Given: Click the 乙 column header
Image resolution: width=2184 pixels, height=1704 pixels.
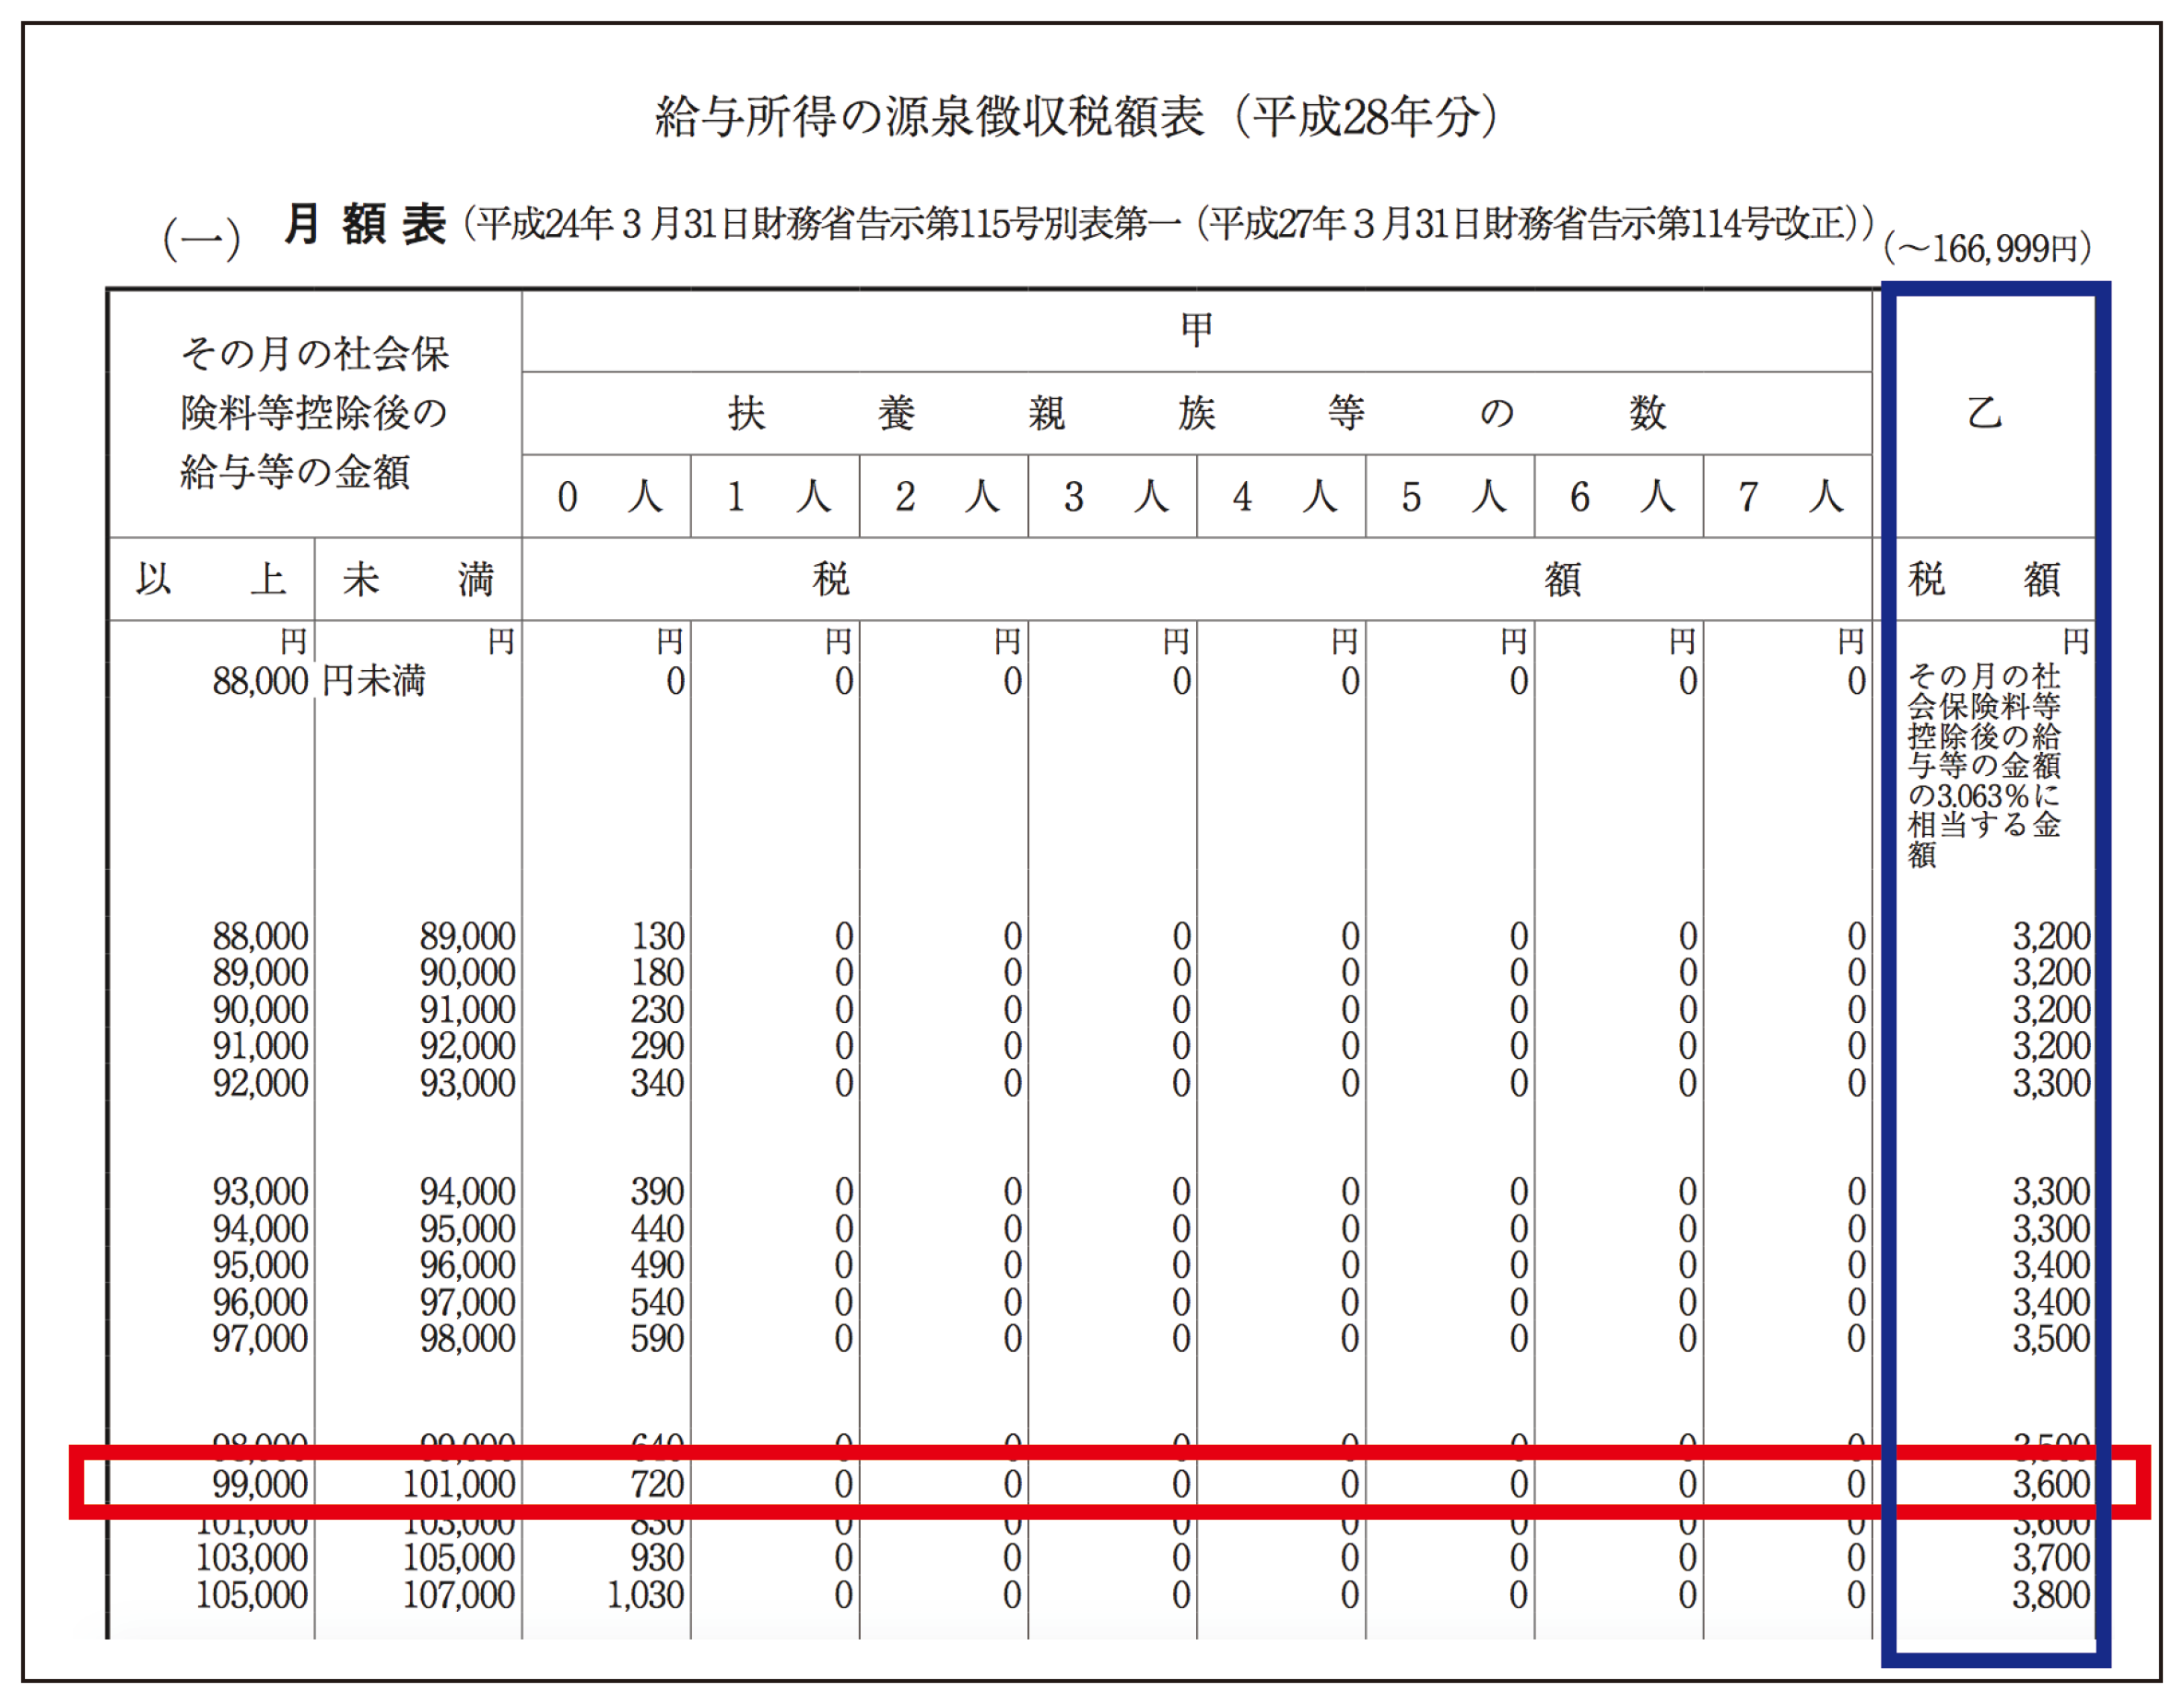Looking at the screenshot, I should pyautogui.click(x=1985, y=412).
